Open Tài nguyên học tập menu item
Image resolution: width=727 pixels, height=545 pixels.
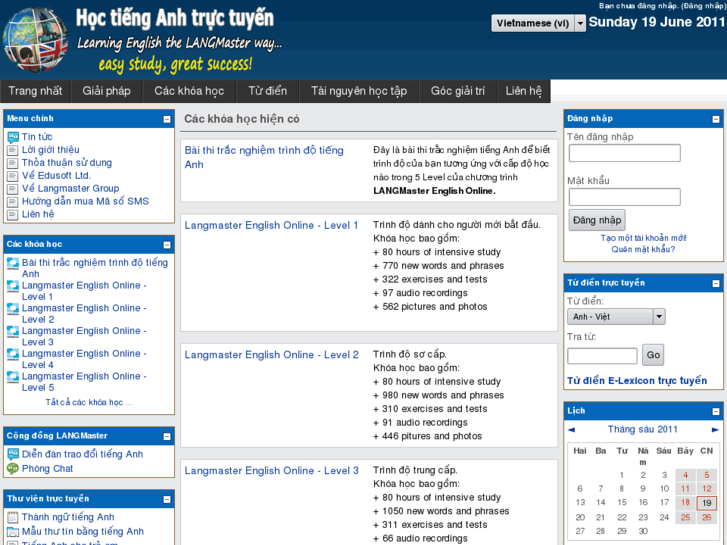pos(359,91)
